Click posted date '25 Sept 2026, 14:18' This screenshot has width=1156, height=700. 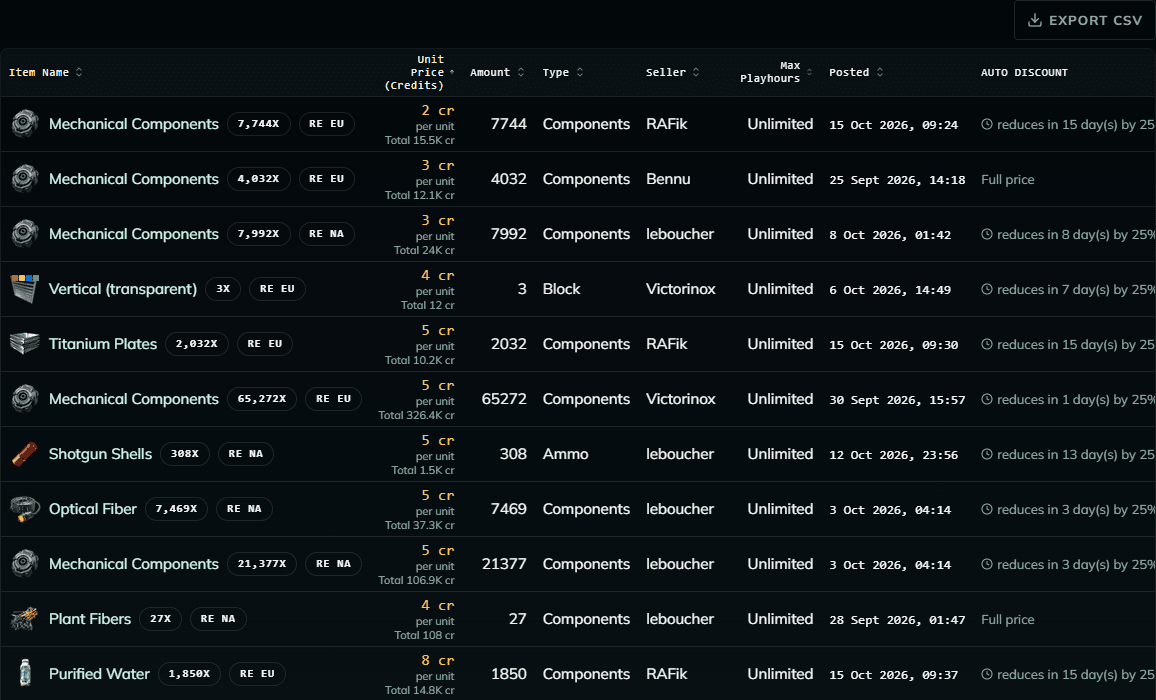click(896, 180)
